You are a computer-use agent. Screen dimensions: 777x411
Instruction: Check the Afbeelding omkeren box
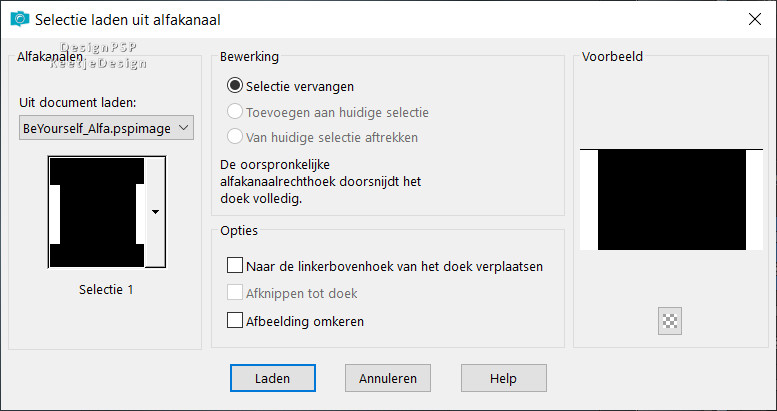tap(236, 322)
